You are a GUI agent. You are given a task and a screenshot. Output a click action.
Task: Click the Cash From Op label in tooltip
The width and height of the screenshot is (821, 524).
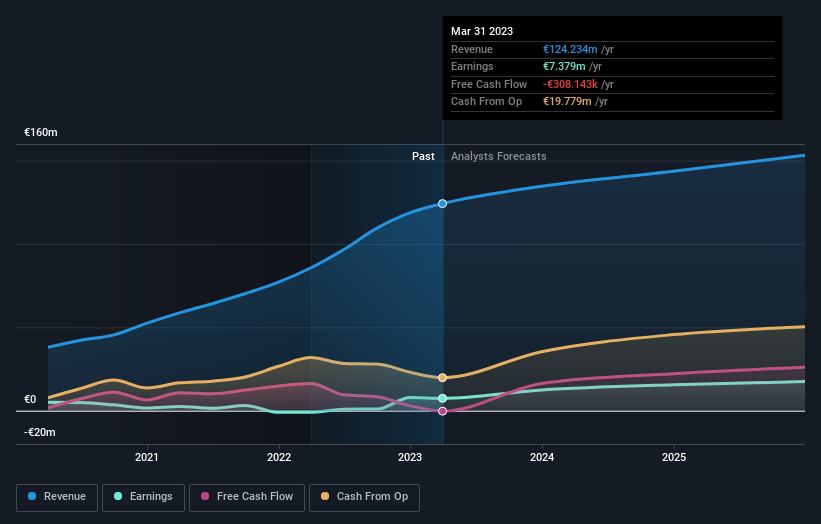pyautogui.click(x=486, y=102)
